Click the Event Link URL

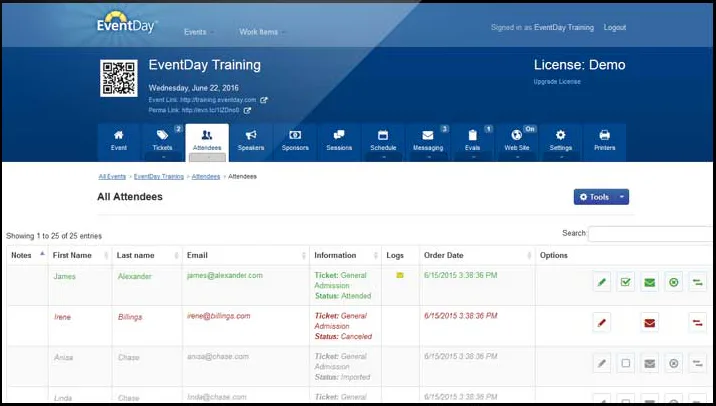click(218, 100)
